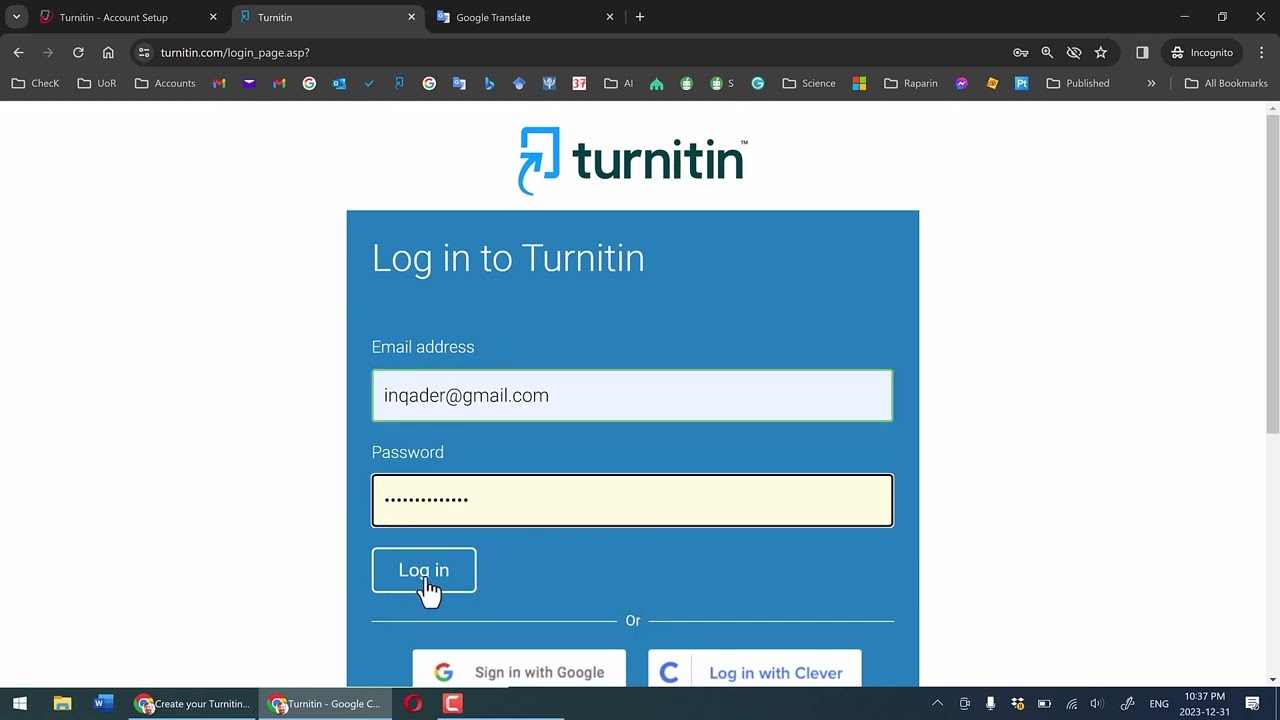Open the Raparin bookmarks folder
Image resolution: width=1280 pixels, height=720 pixels.
911,83
